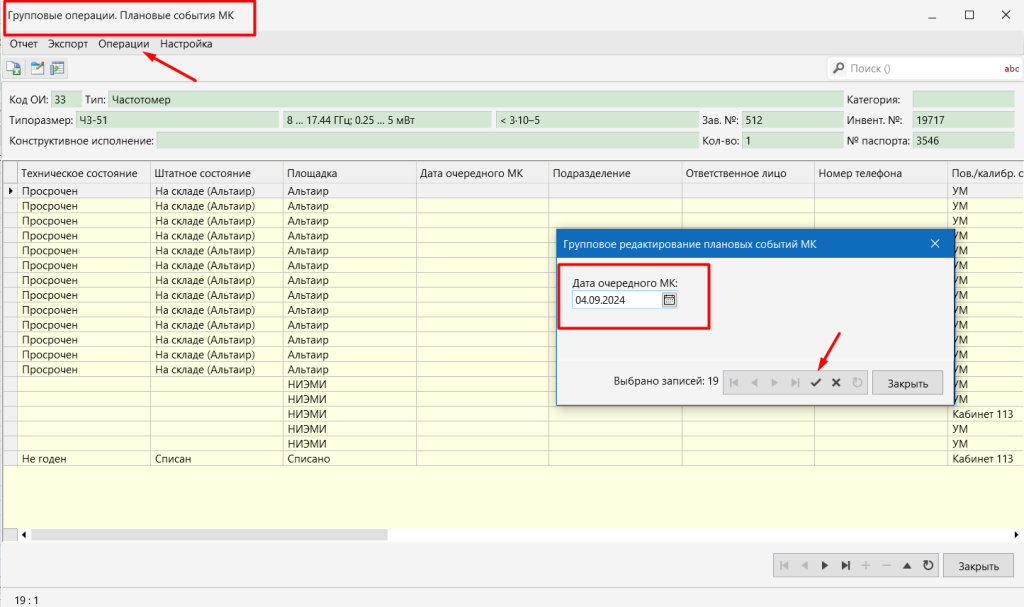Screen dimensions: 1024x607
Task: Click the Списан cell
Action: tap(217, 459)
